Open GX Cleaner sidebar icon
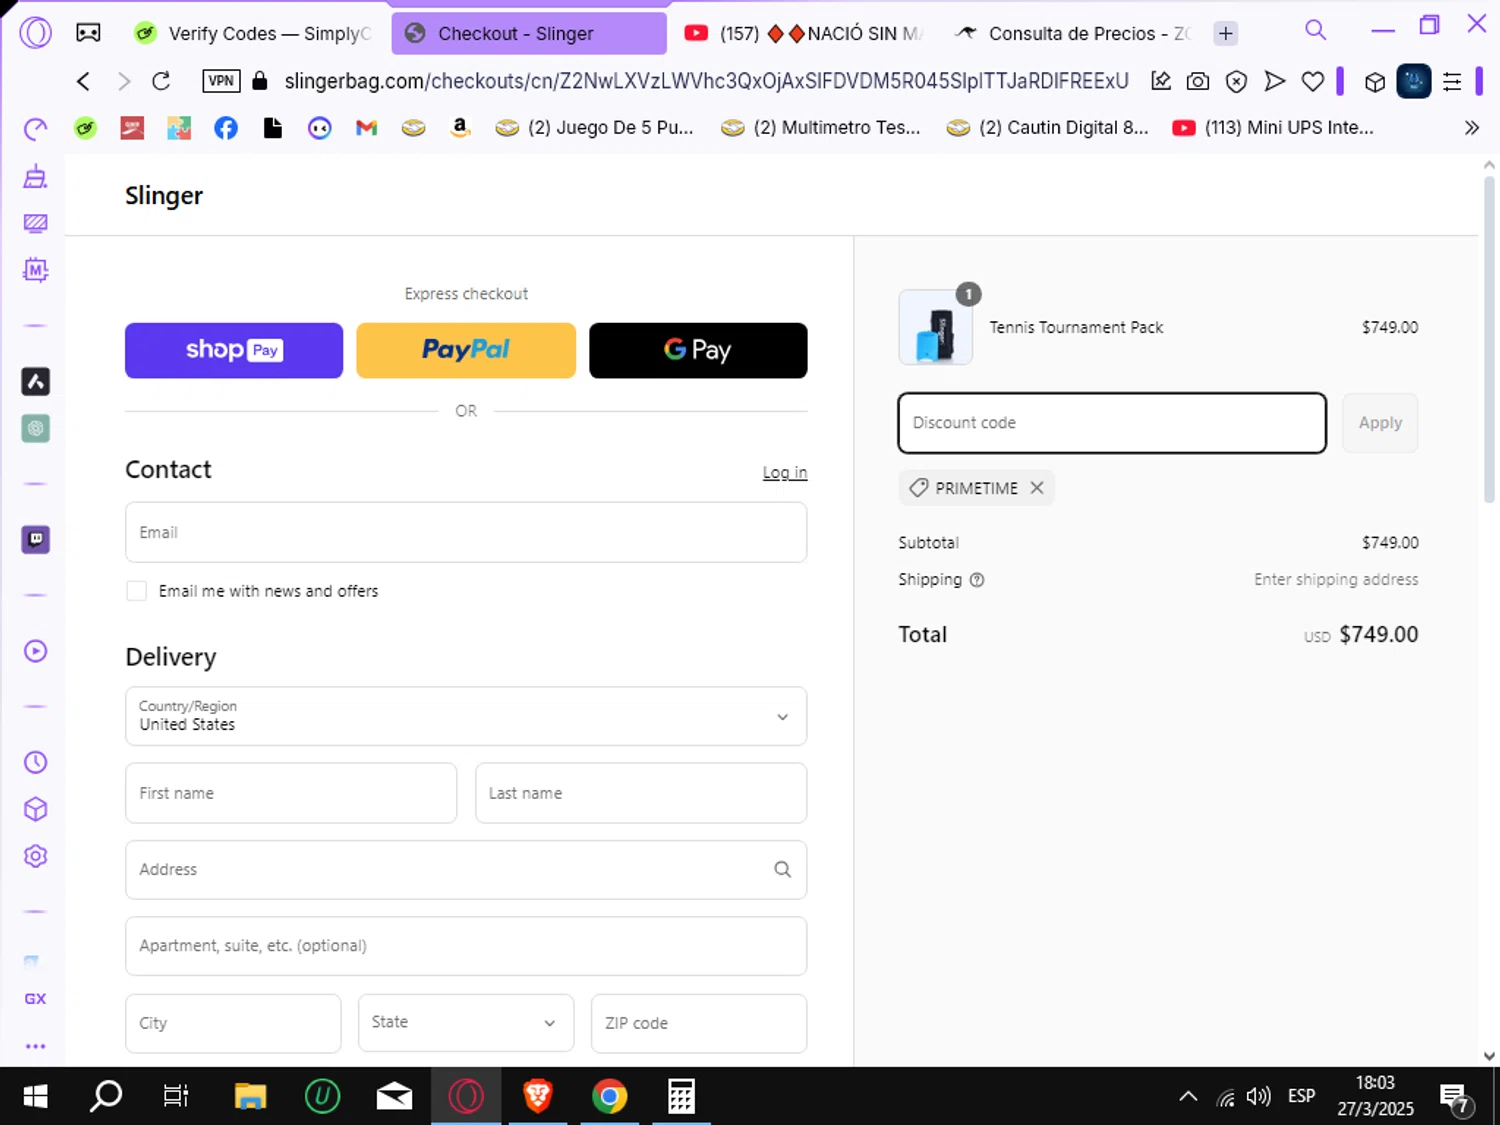The height and width of the screenshot is (1125, 1500). click(x=35, y=178)
